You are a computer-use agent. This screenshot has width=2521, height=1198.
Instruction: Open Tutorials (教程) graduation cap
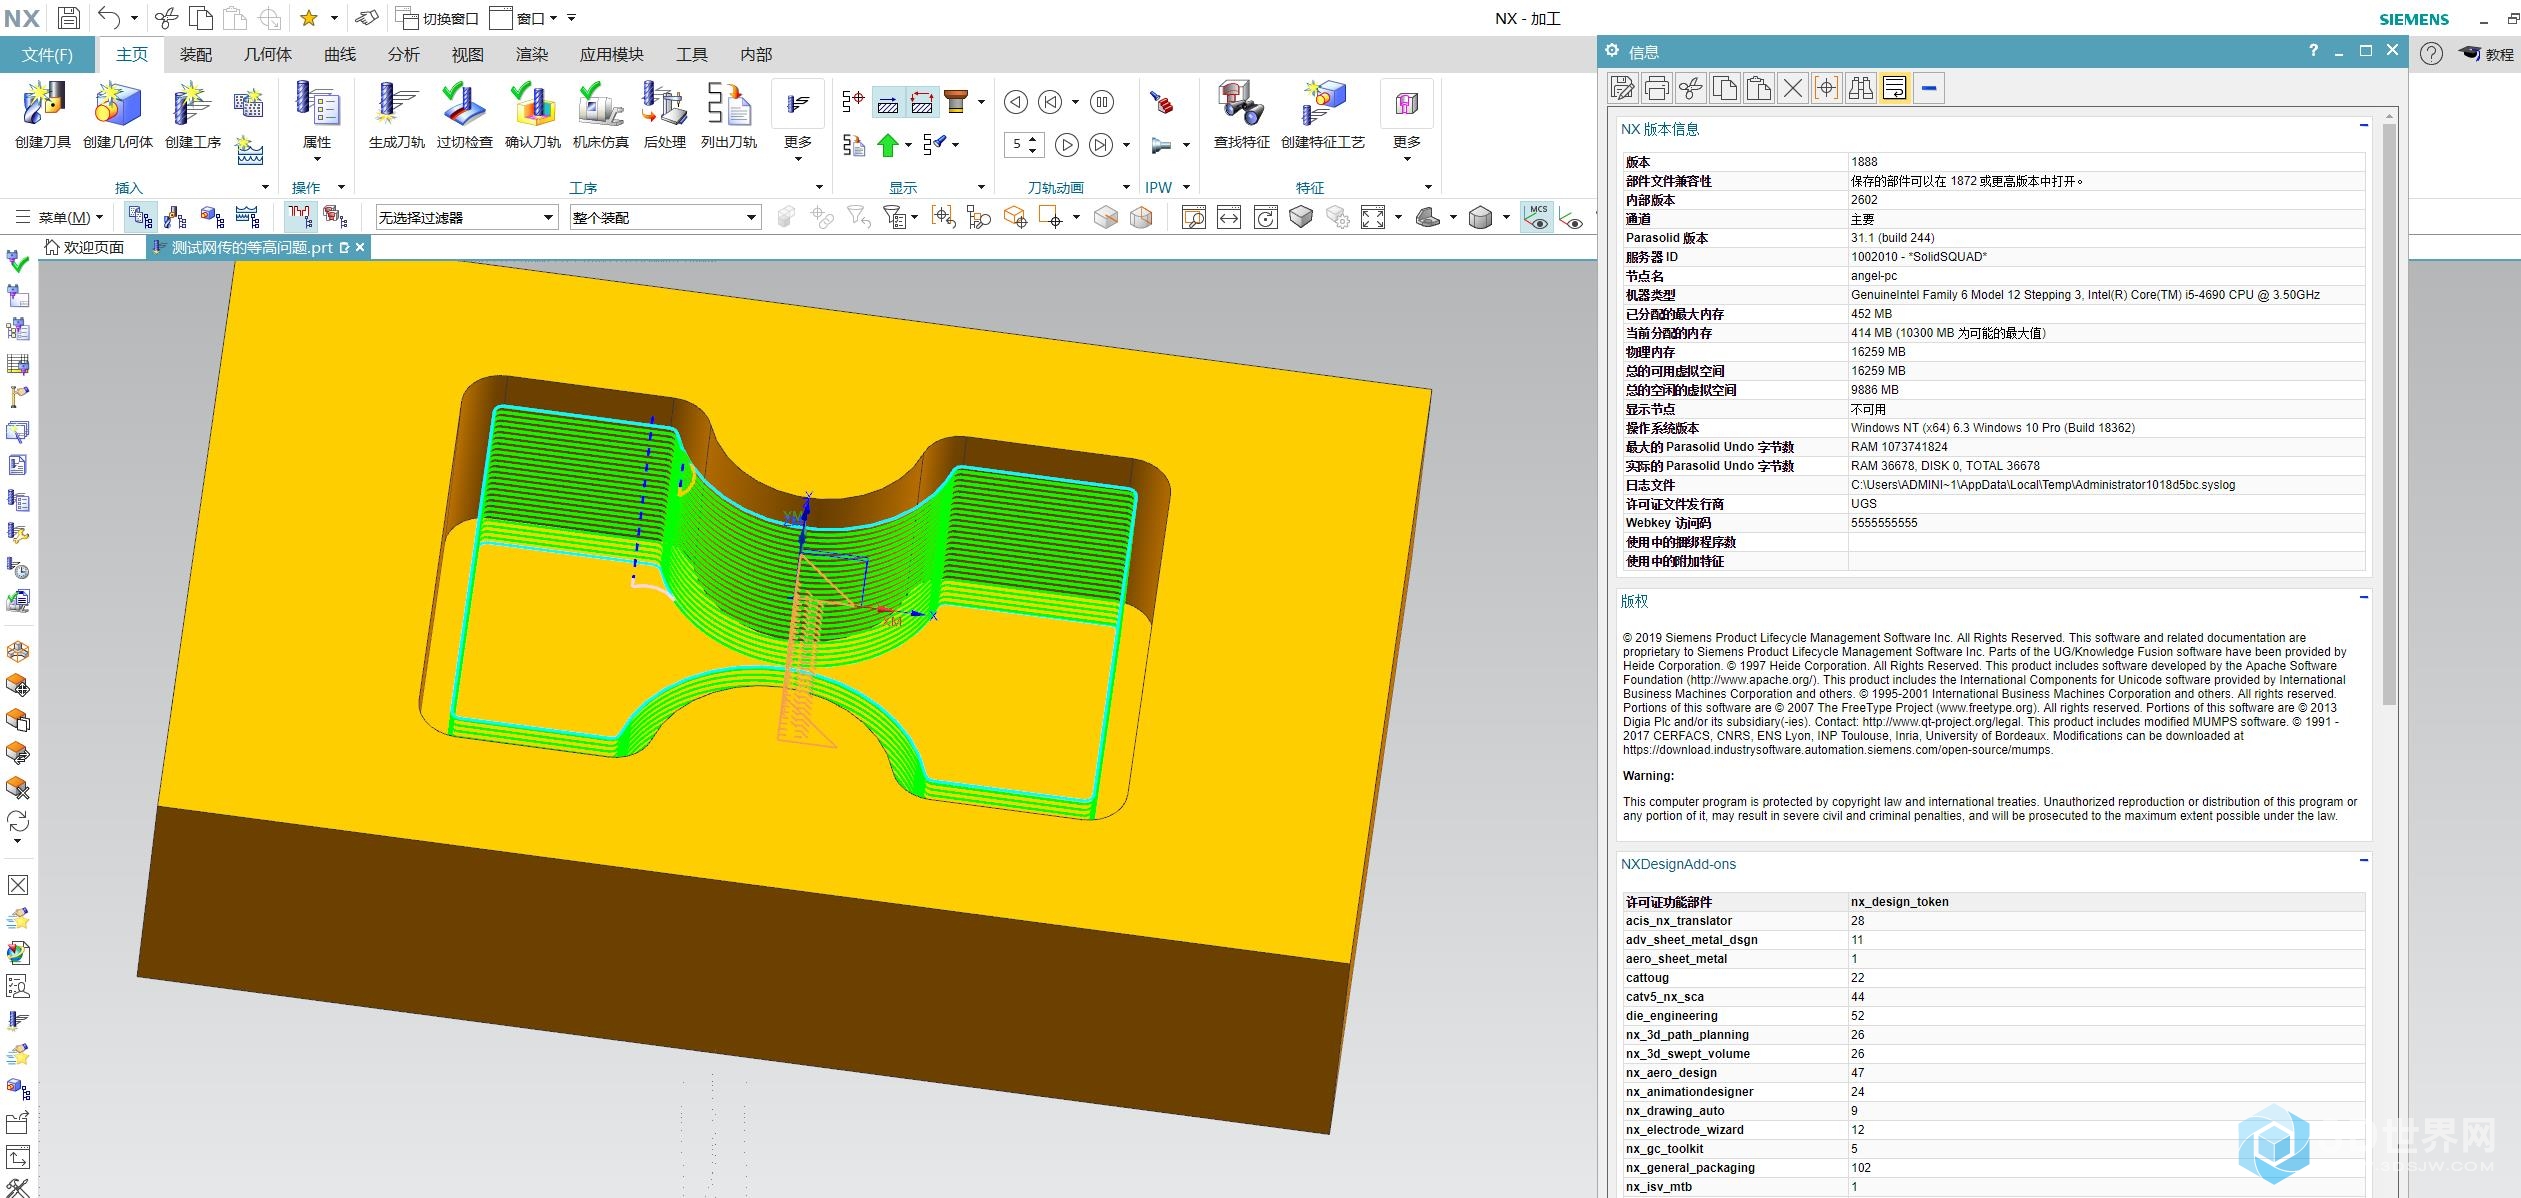(x=2486, y=54)
